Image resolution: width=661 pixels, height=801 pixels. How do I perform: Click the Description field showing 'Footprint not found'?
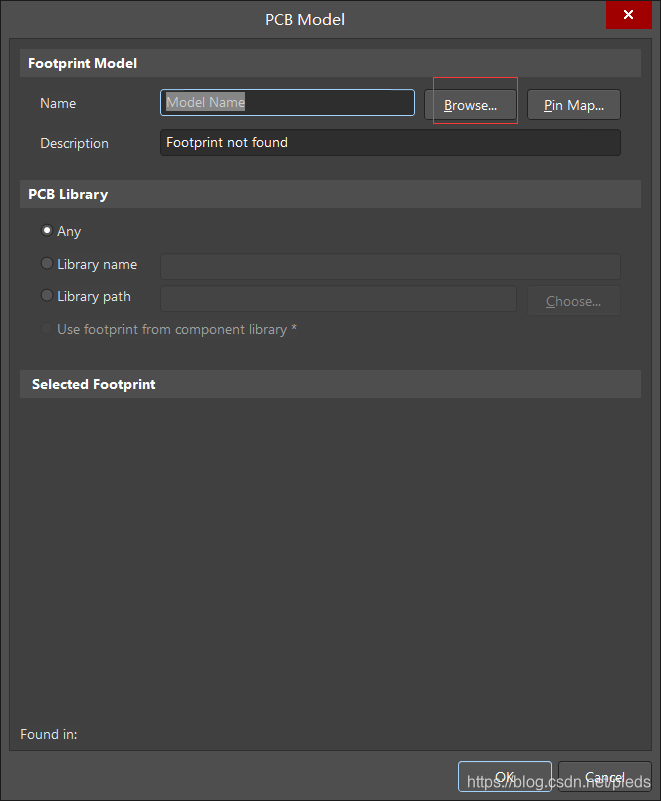pyautogui.click(x=390, y=143)
